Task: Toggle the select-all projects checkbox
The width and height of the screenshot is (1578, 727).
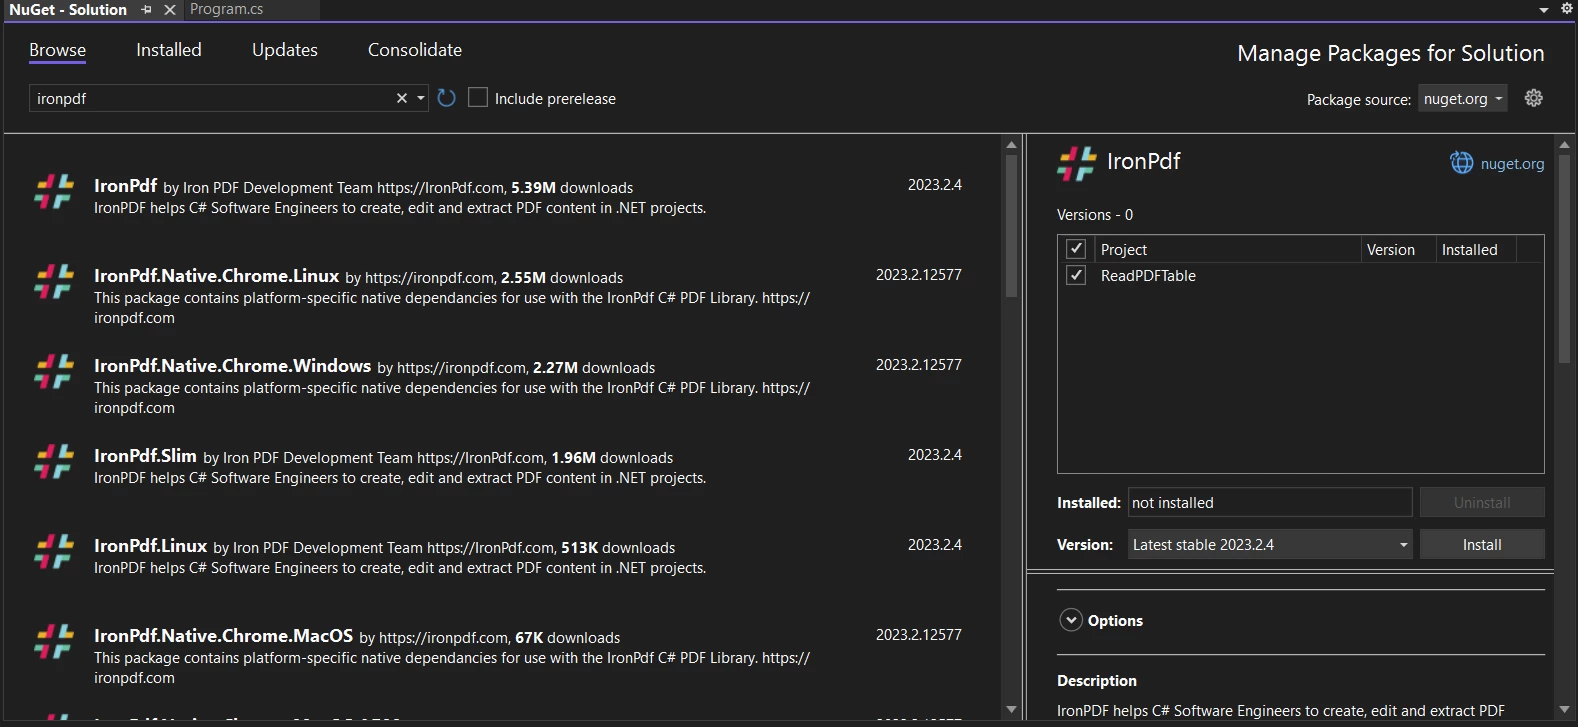Action: (1076, 249)
